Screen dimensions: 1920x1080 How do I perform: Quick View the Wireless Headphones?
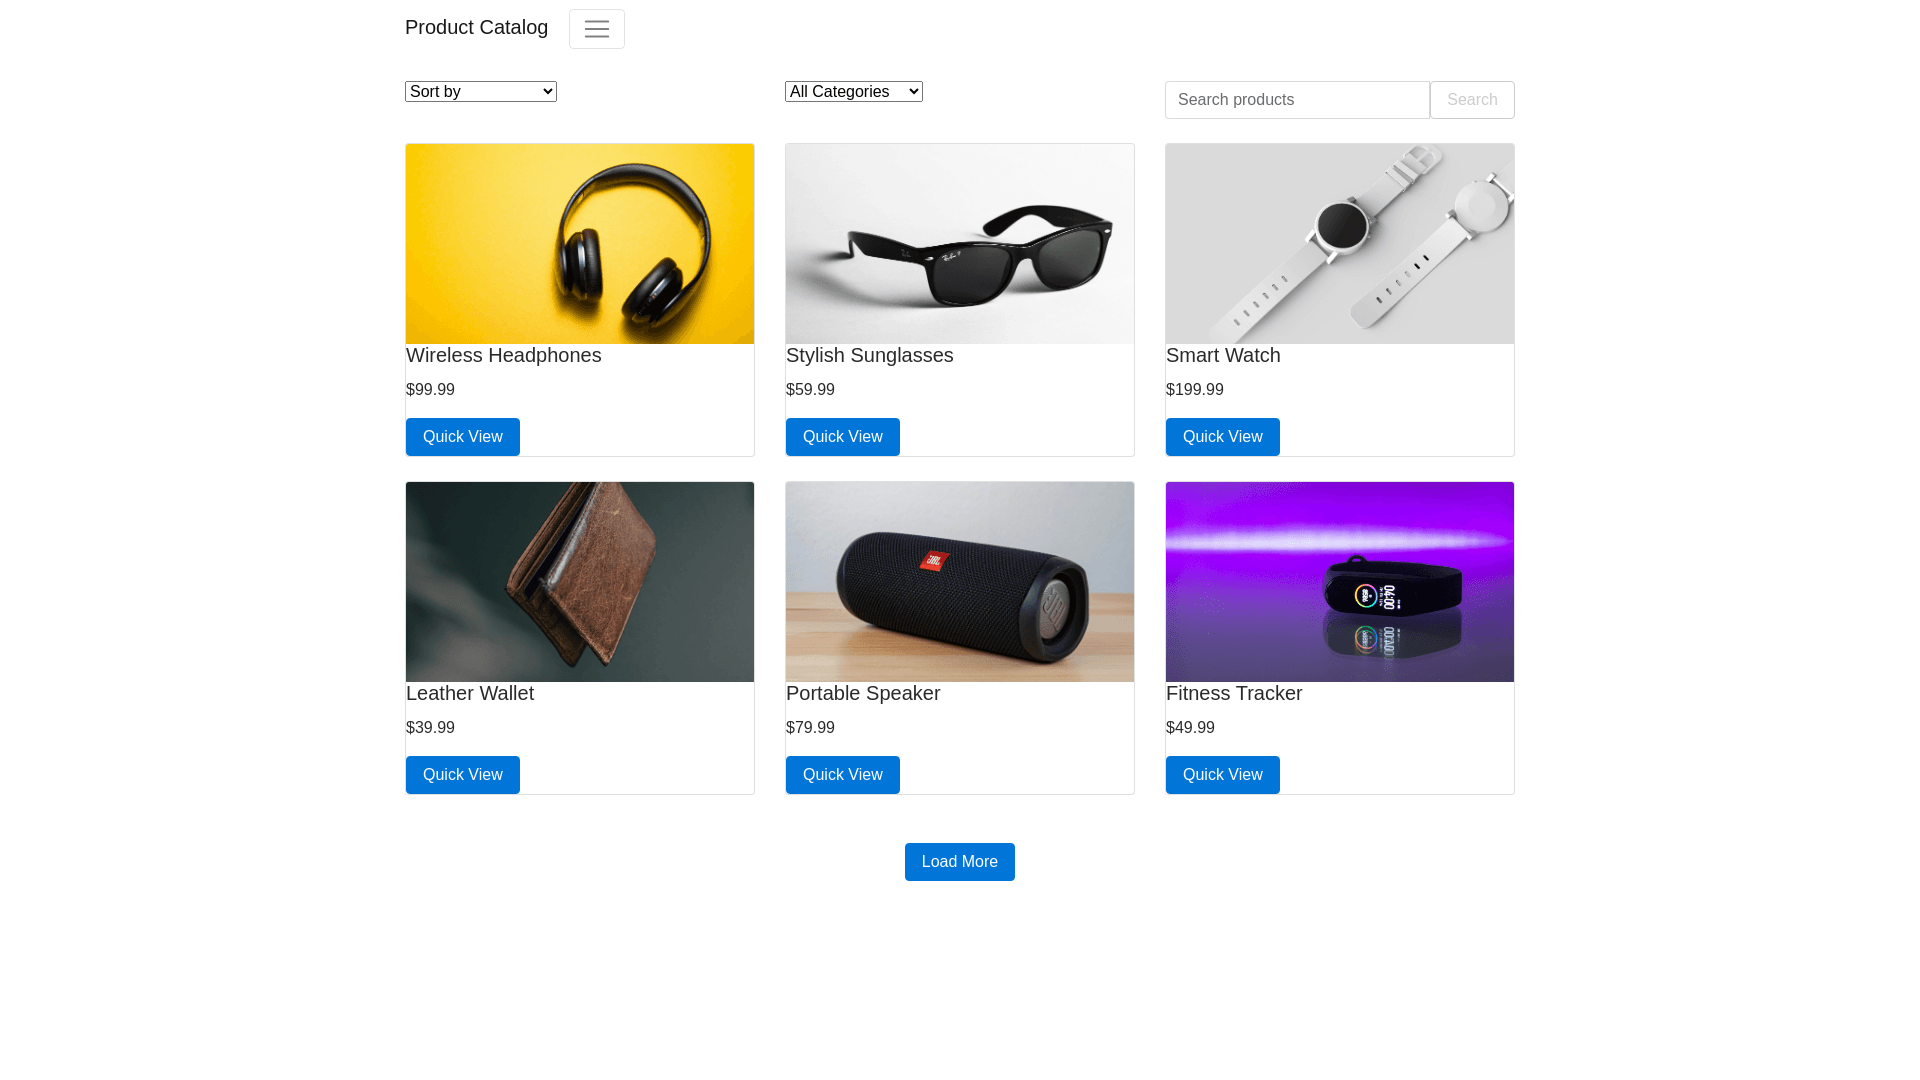(463, 437)
